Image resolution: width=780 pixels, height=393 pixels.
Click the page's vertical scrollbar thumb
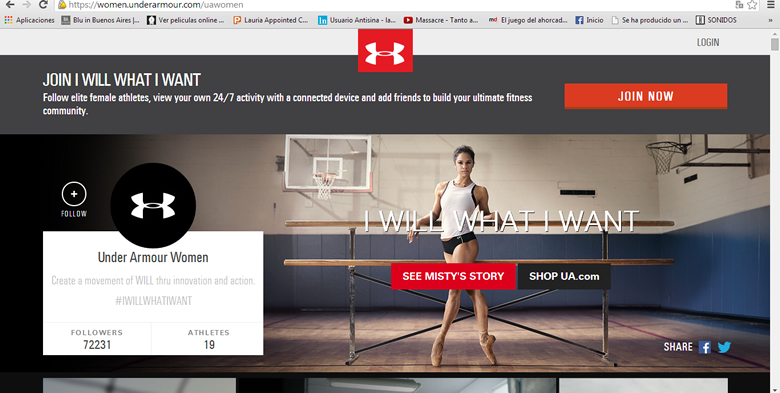[x=775, y=44]
